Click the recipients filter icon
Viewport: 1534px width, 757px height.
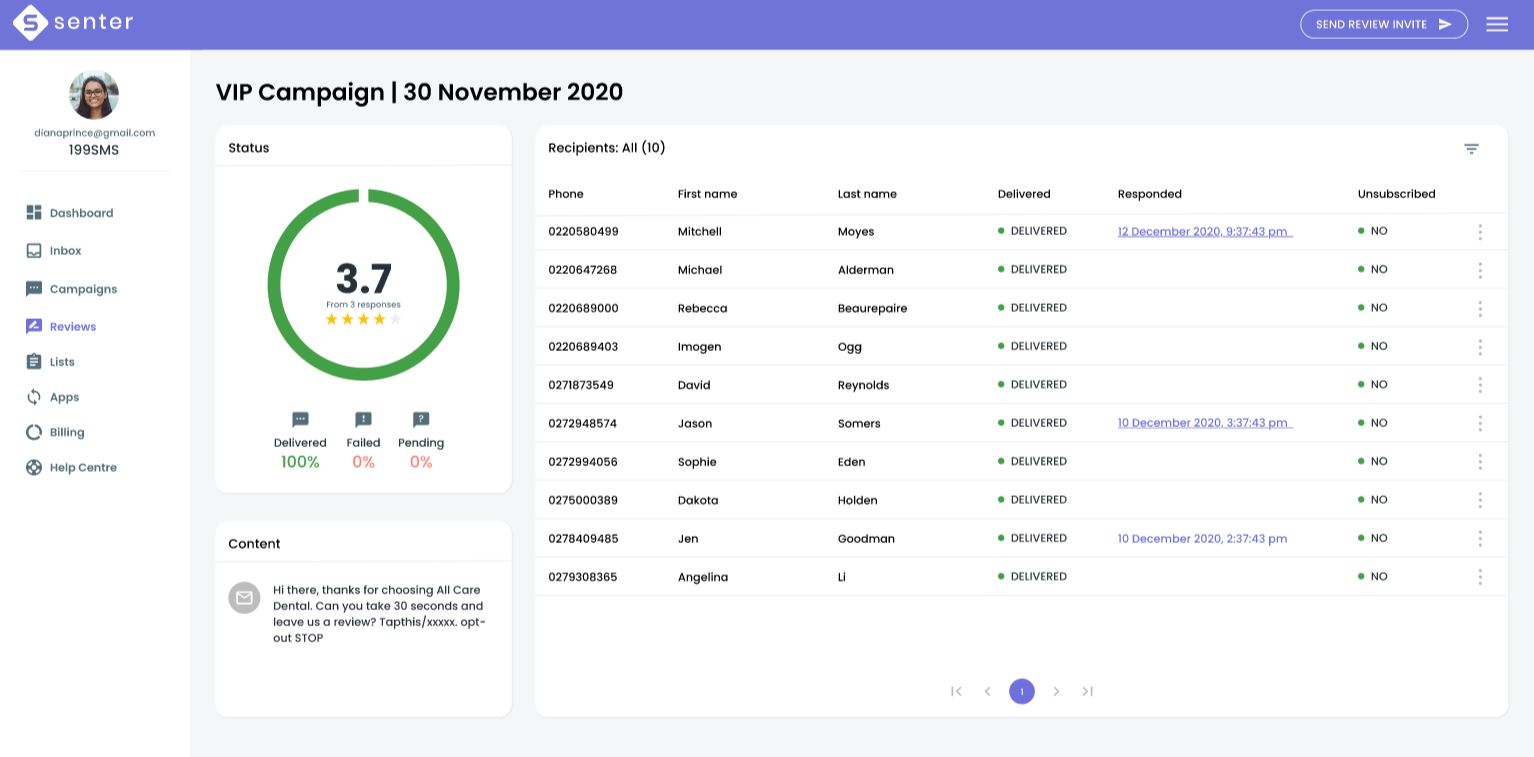(x=1471, y=149)
